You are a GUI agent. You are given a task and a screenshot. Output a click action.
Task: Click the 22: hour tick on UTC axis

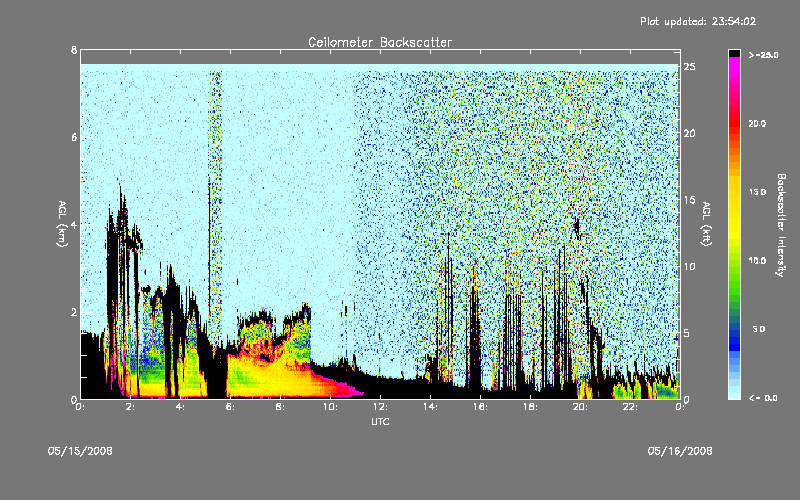coord(630,407)
